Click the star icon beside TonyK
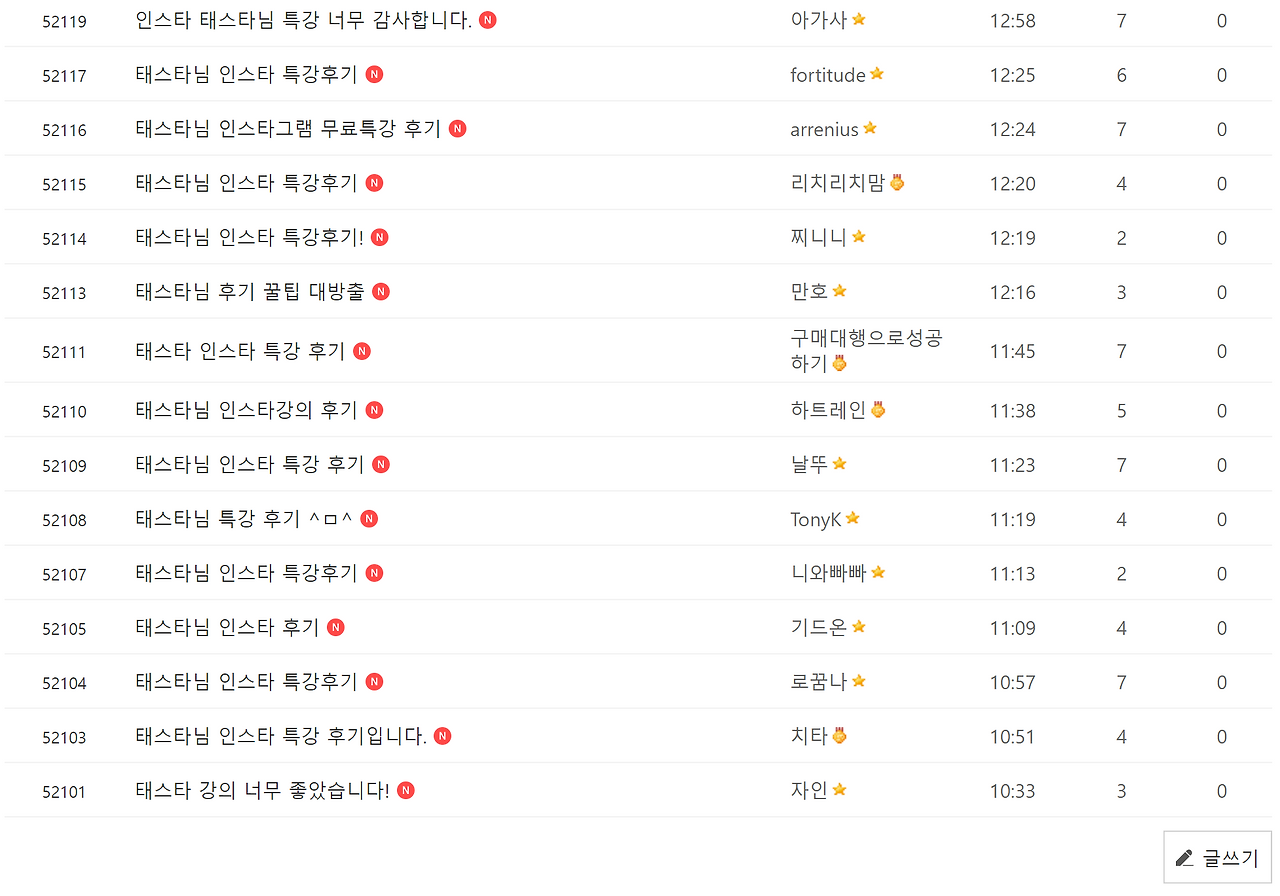The image size is (1280, 896). (852, 518)
